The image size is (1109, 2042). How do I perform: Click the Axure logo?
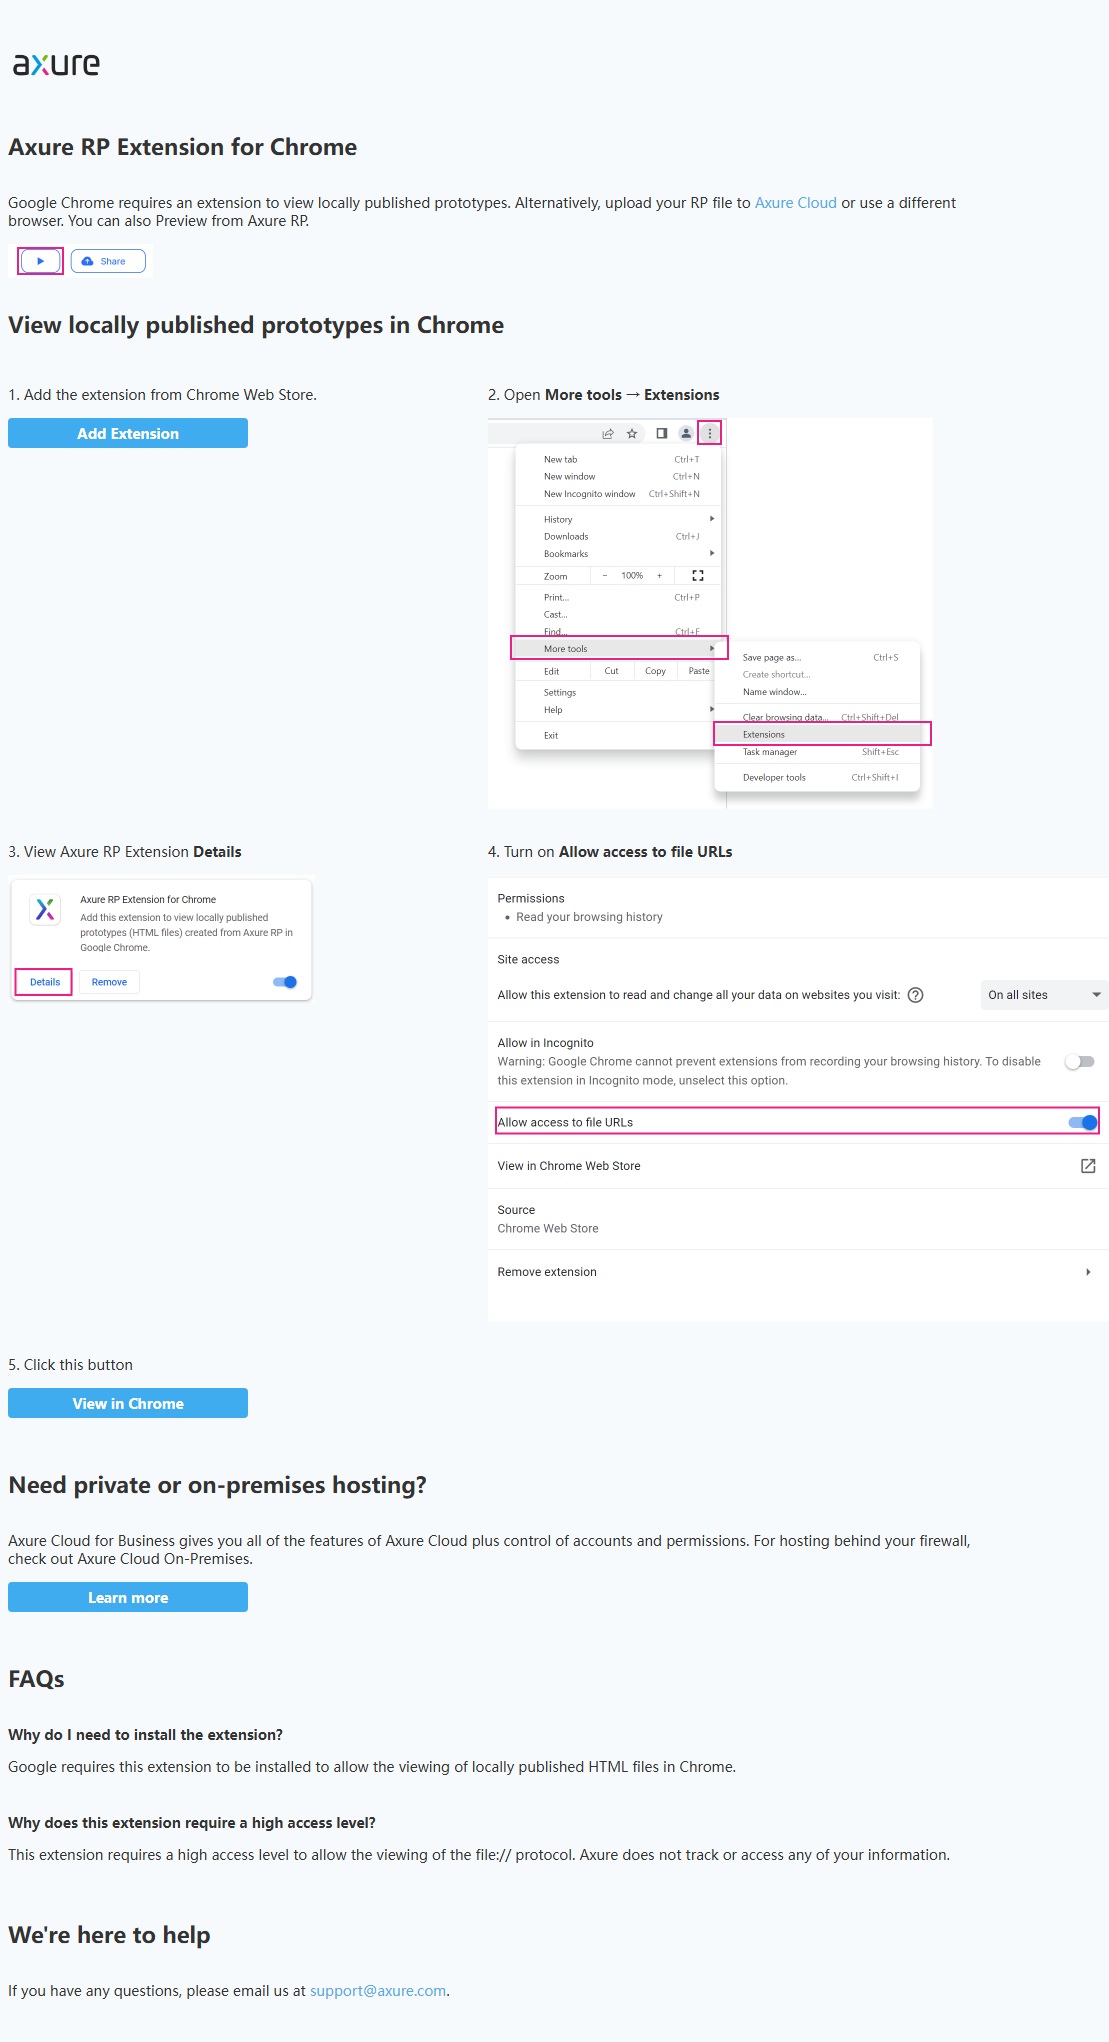[x=56, y=65]
